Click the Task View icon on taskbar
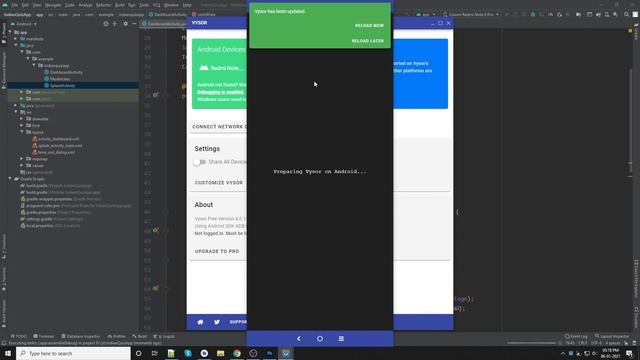The image size is (640, 360). click(x=155, y=353)
